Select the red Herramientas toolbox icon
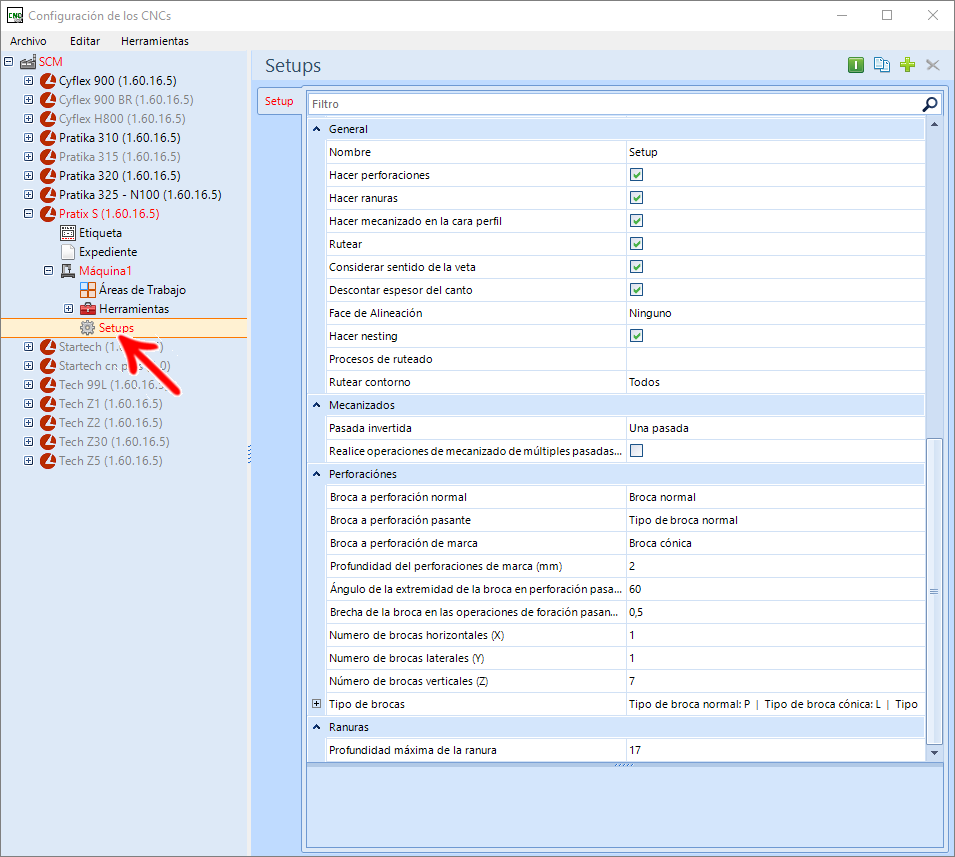Image resolution: width=955 pixels, height=857 pixels. pos(87,309)
